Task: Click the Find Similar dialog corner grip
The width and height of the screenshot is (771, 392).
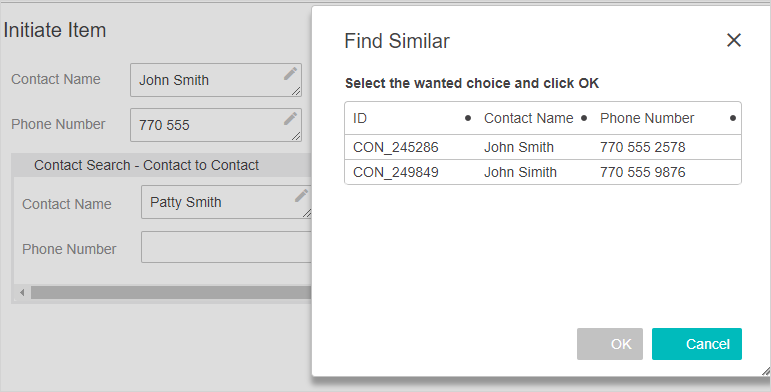Action: point(766,371)
